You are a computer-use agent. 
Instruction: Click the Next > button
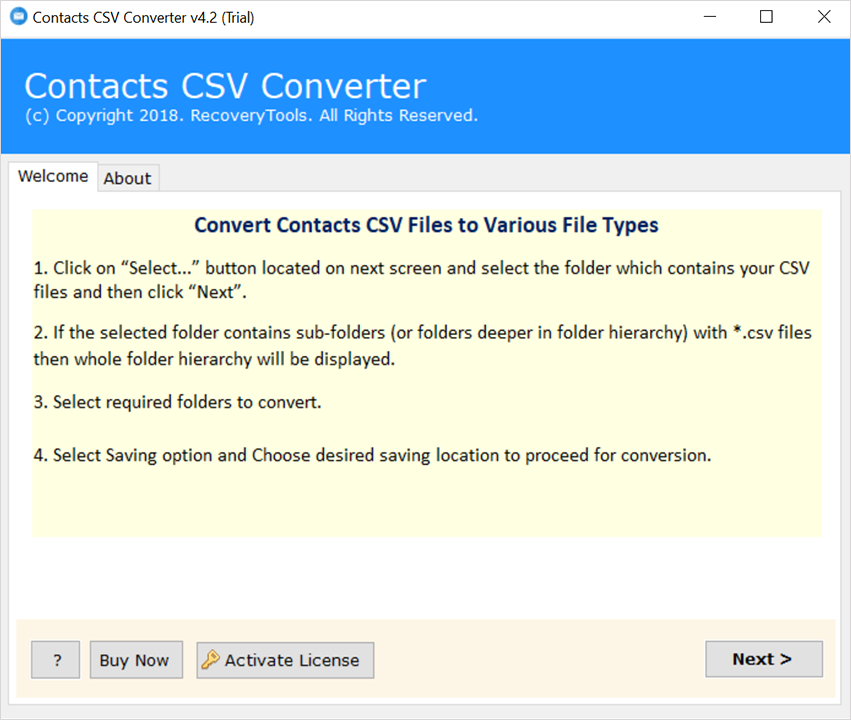tap(764, 659)
